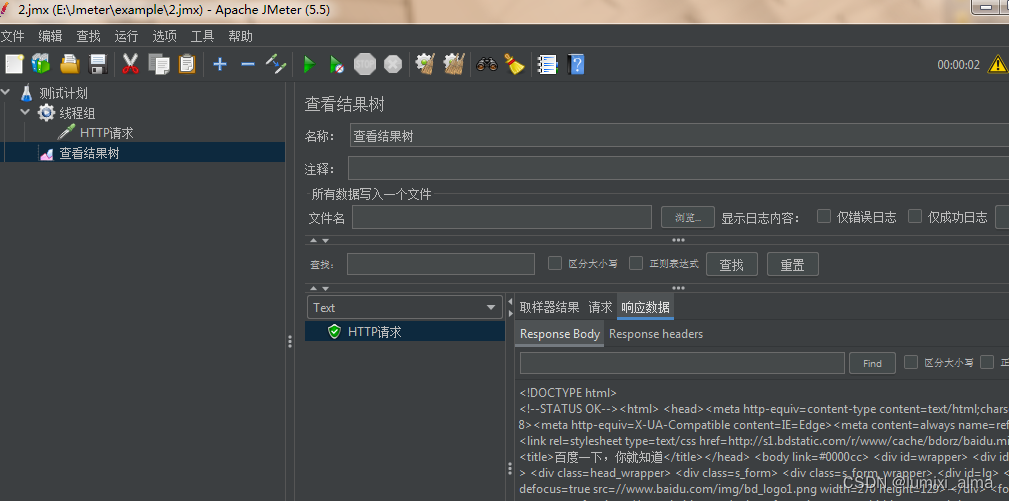This screenshot has width=1009, height=501.
Task: Enable the 仅成功日志 checkbox
Action: [x=915, y=216]
